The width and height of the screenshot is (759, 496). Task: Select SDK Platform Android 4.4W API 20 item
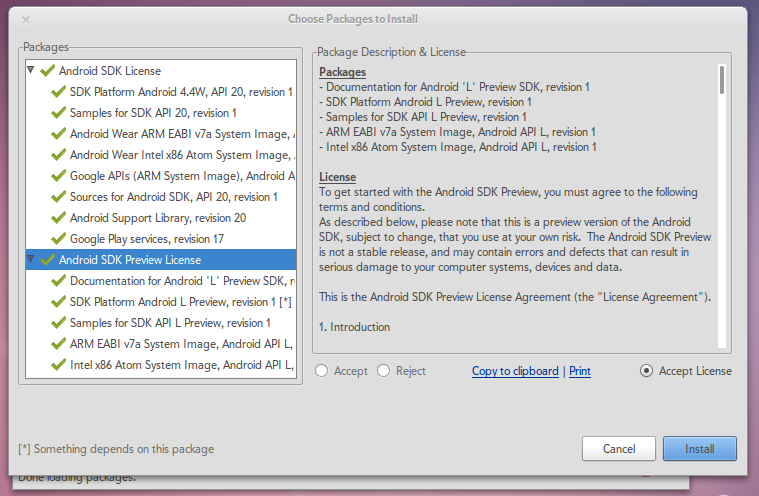click(x=180, y=92)
